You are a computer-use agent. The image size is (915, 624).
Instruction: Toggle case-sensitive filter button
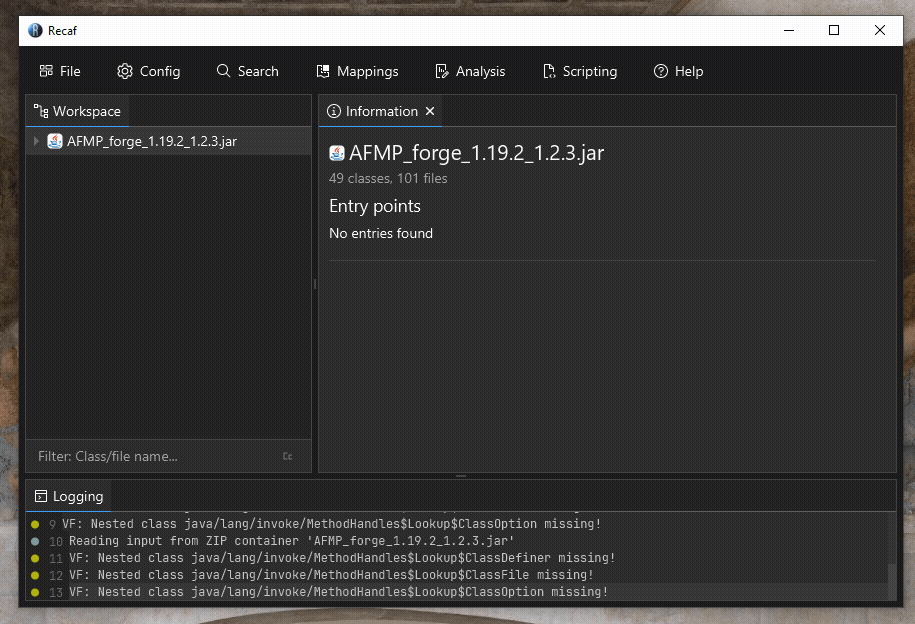pyautogui.click(x=288, y=456)
